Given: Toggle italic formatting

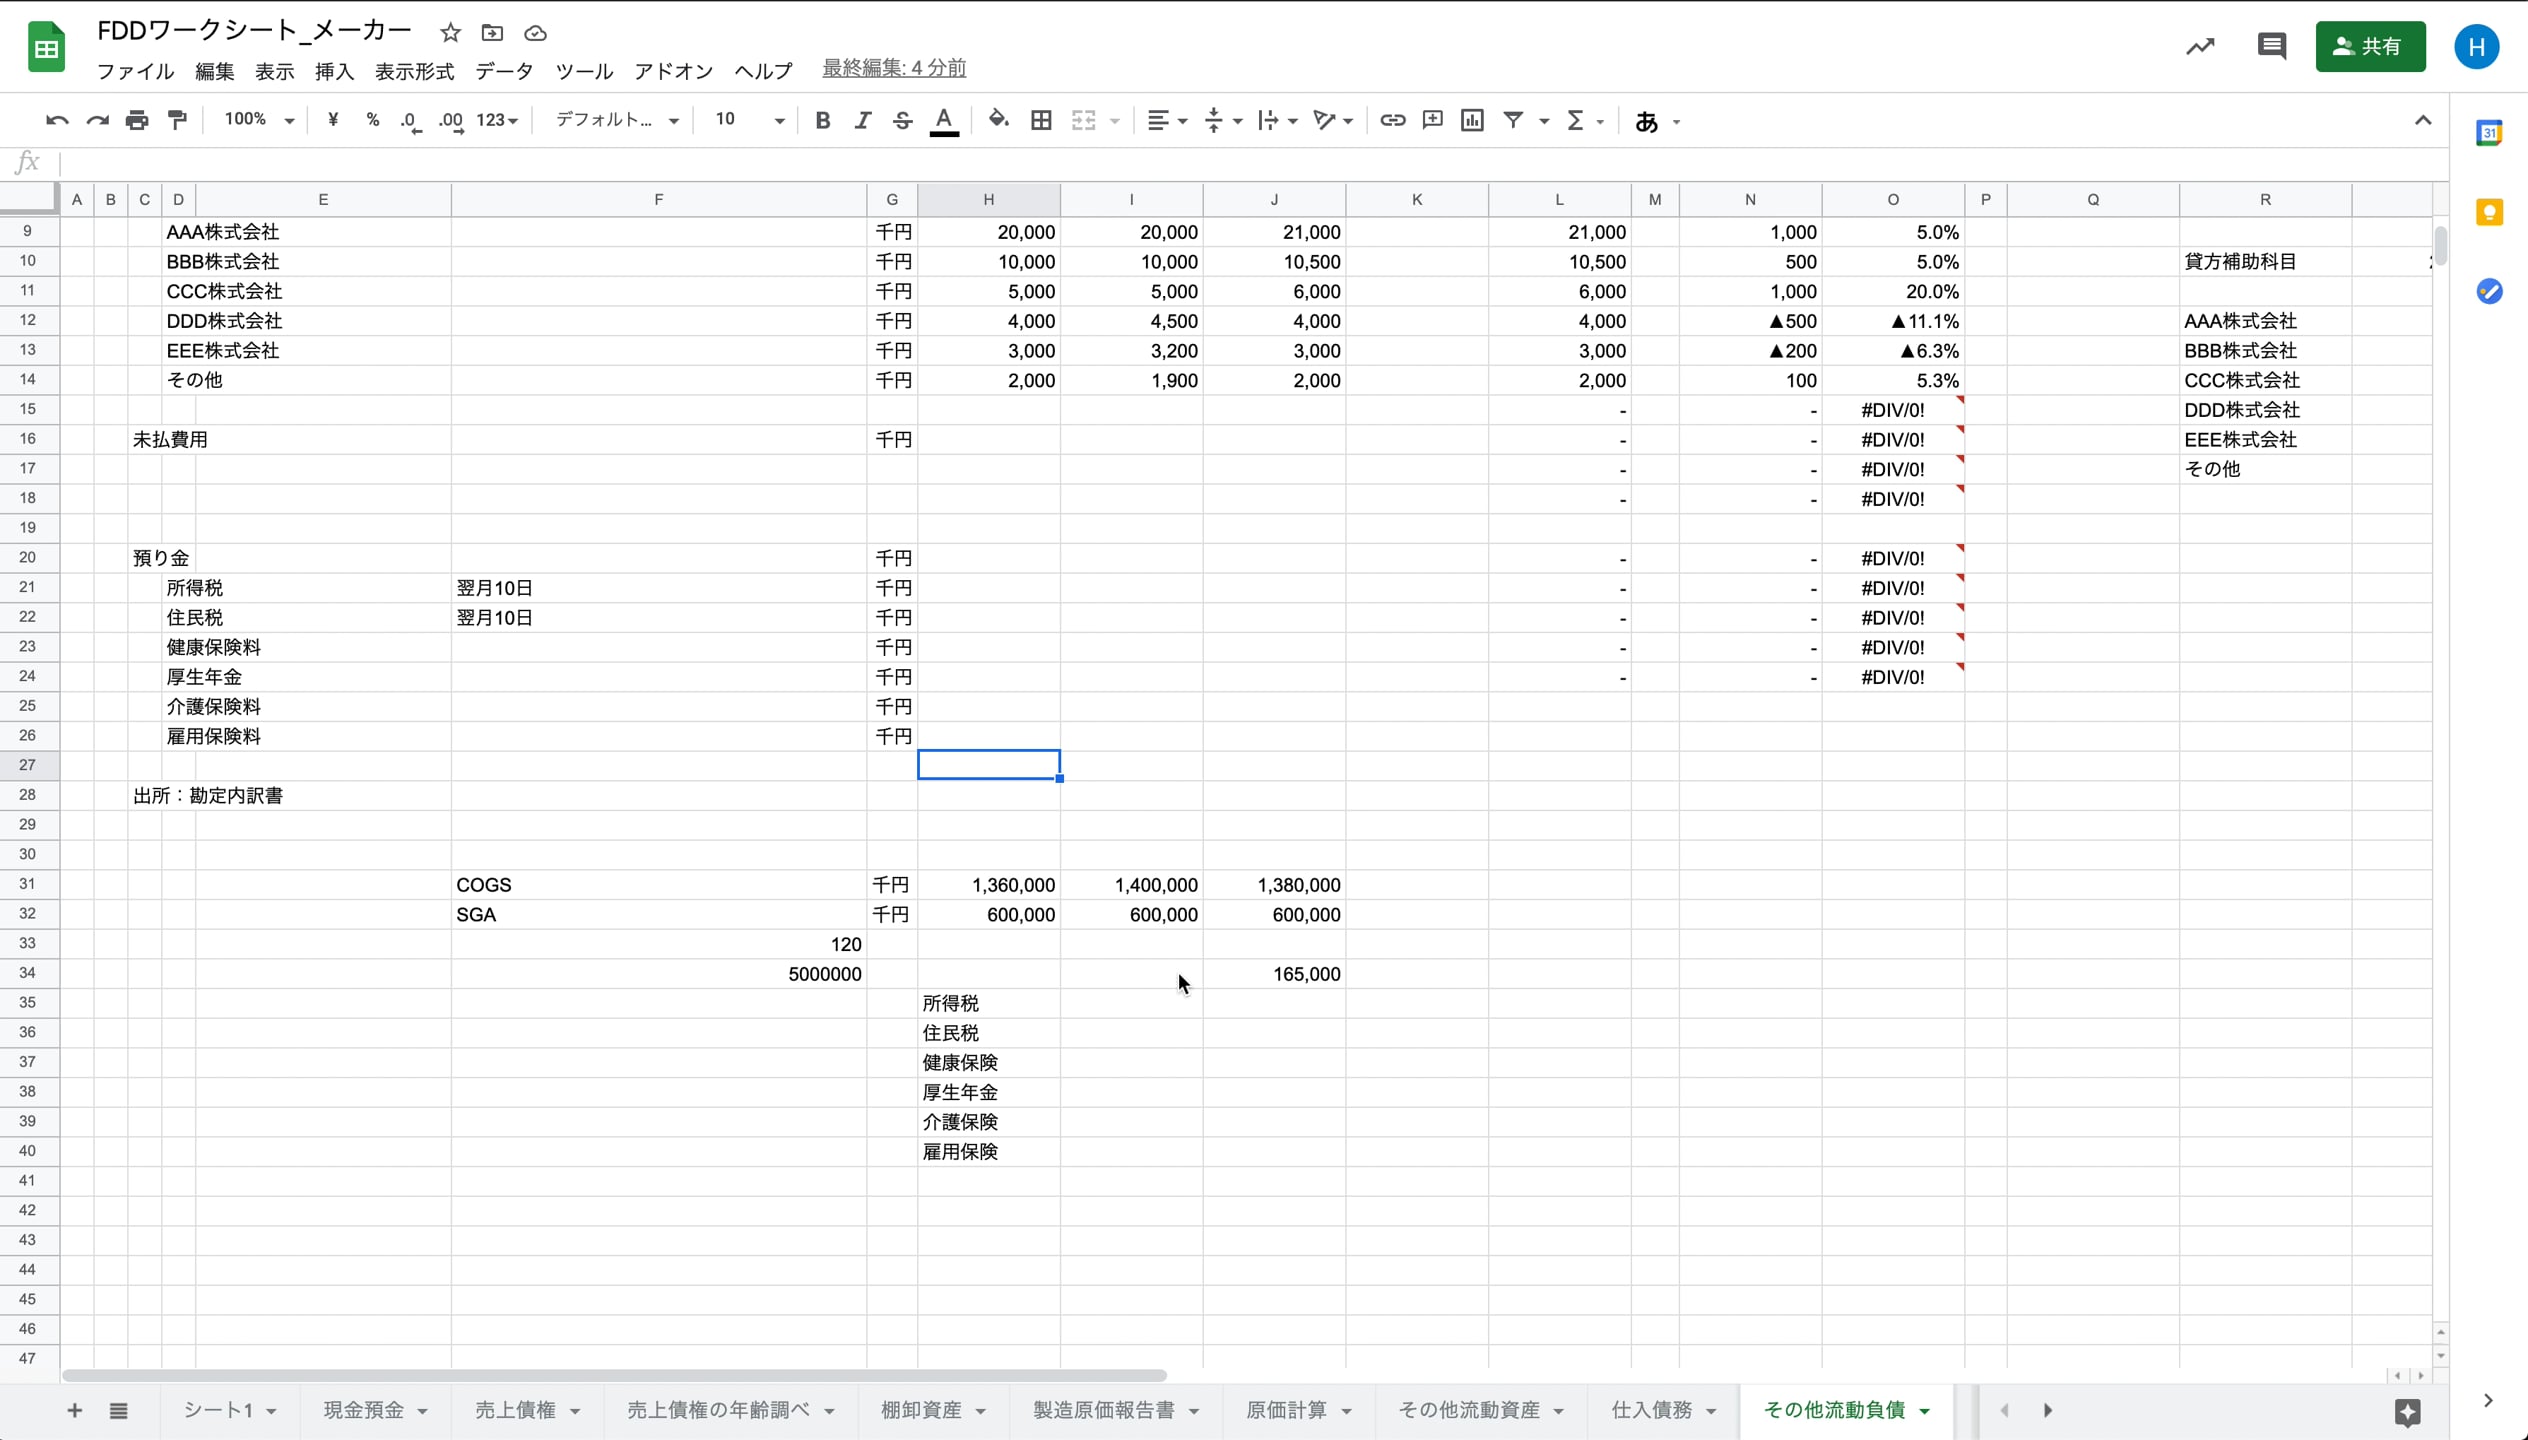Looking at the screenshot, I should (x=862, y=120).
